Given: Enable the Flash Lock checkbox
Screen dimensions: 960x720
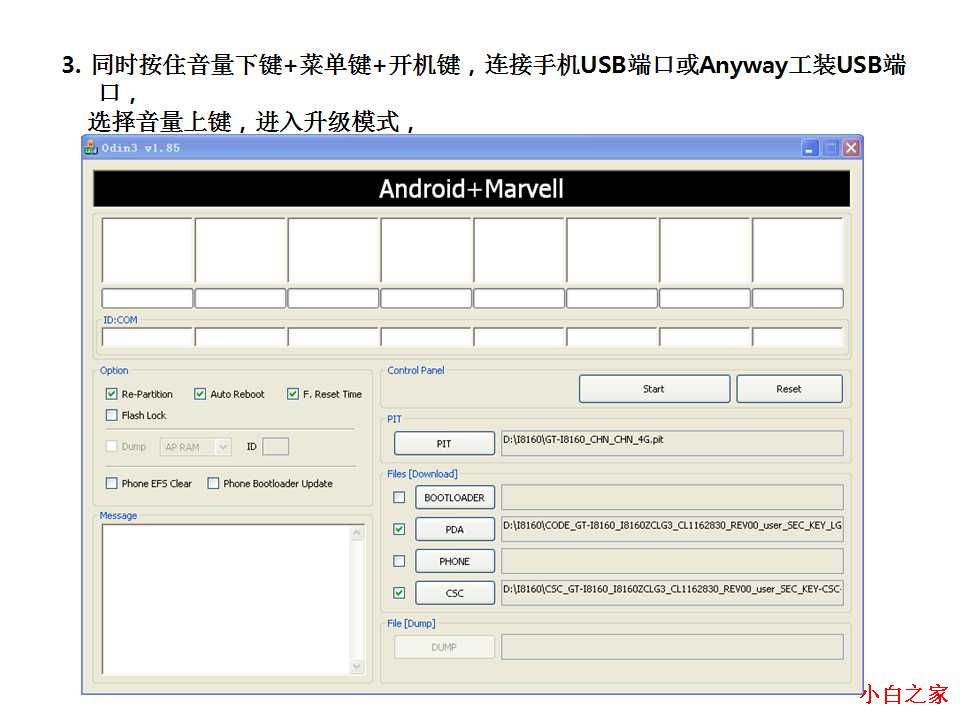Looking at the screenshot, I should click(111, 415).
